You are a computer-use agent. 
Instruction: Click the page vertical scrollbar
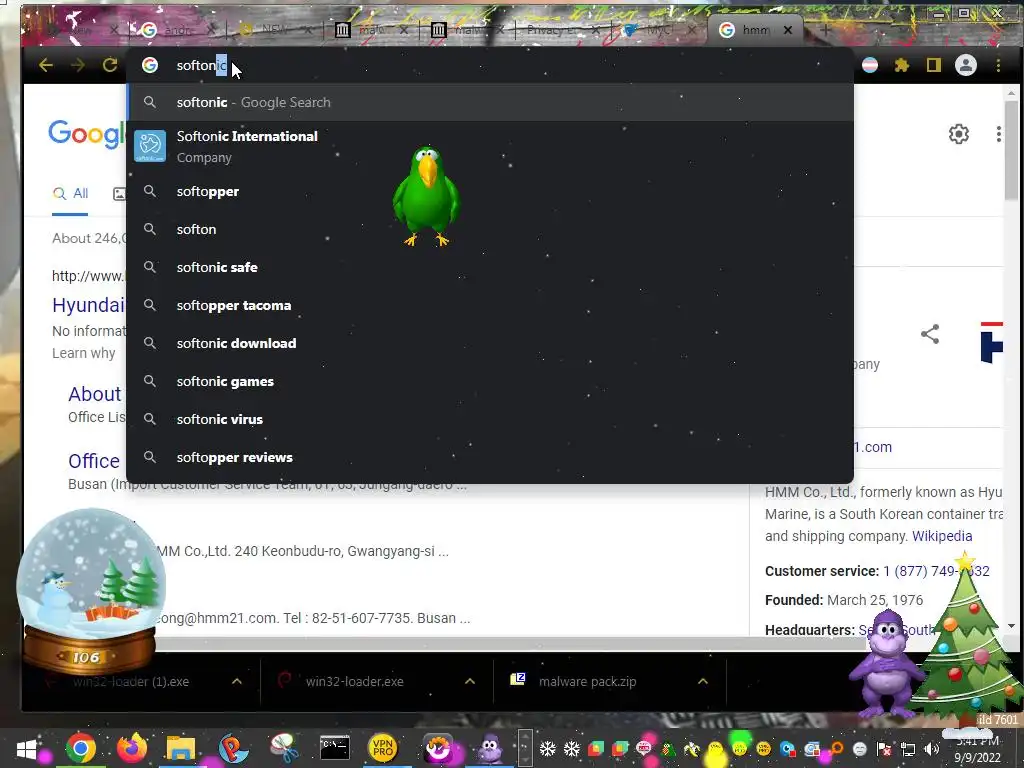tap(1011, 149)
